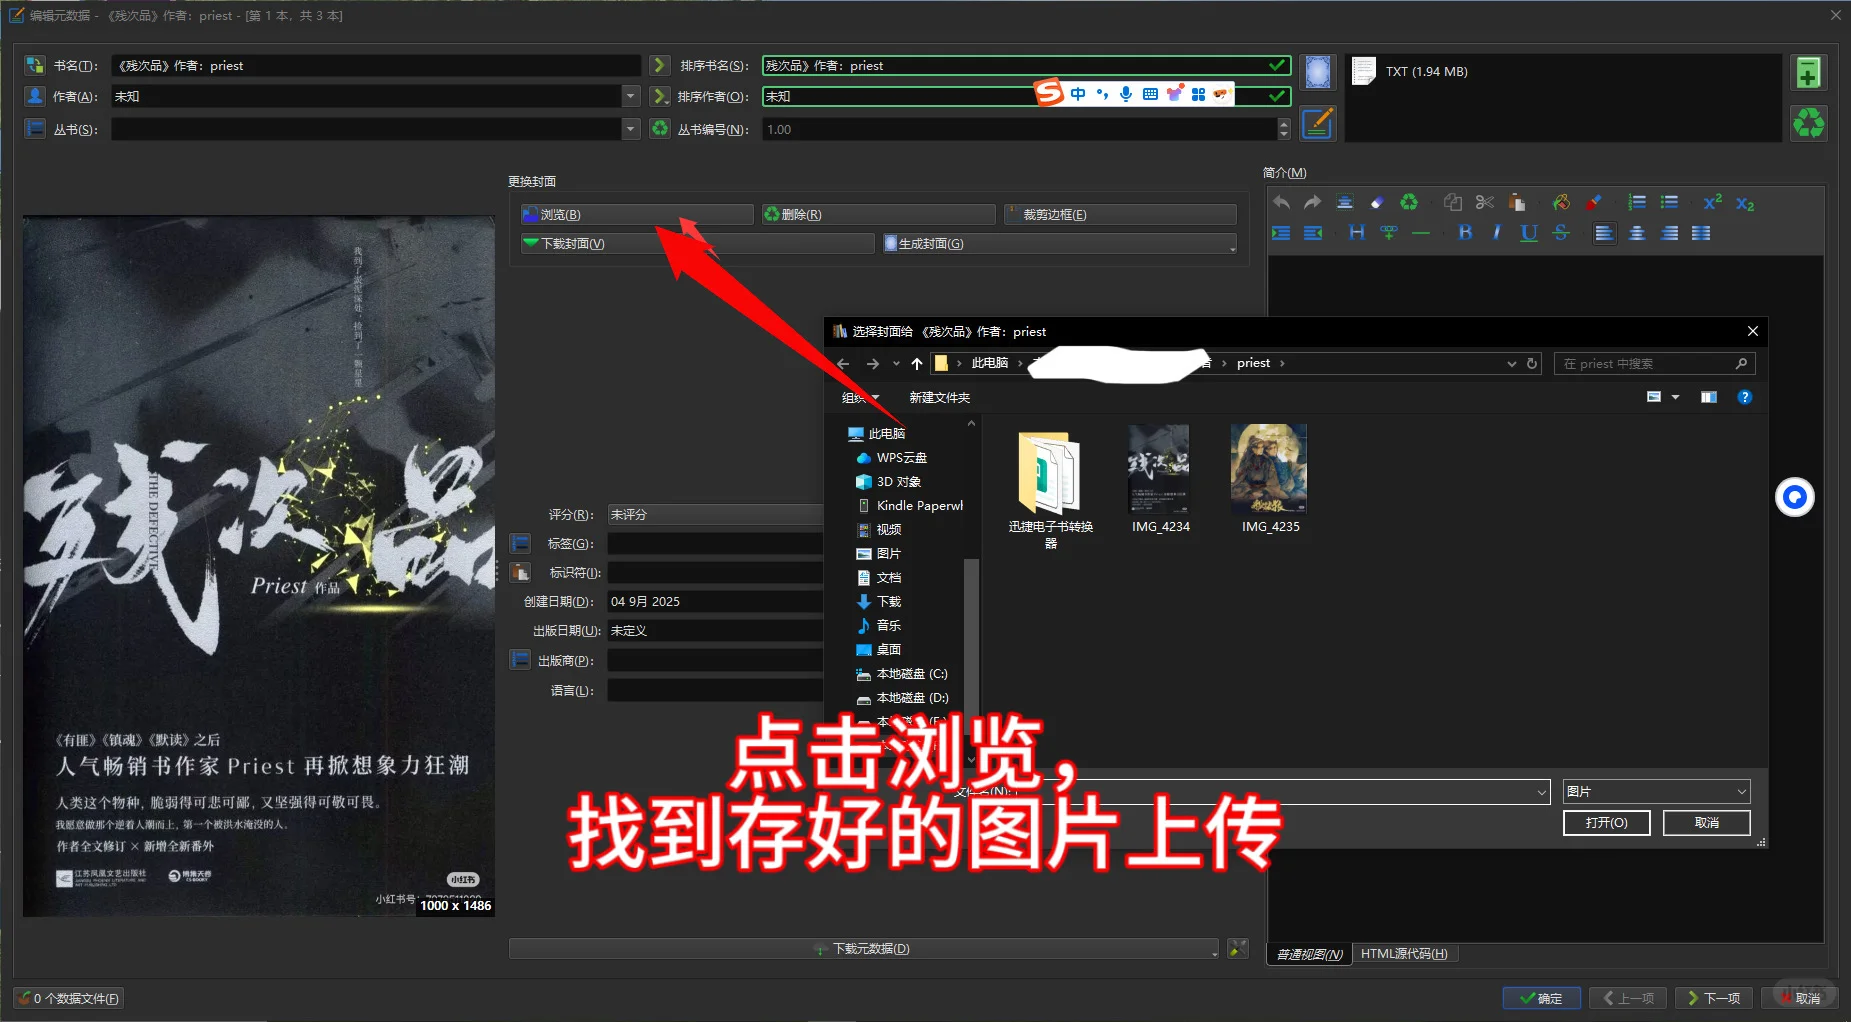Viewport: 1851px width, 1022px height.
Task: Click the set-cover-from-format icon beside TXT
Action: click(x=1318, y=72)
